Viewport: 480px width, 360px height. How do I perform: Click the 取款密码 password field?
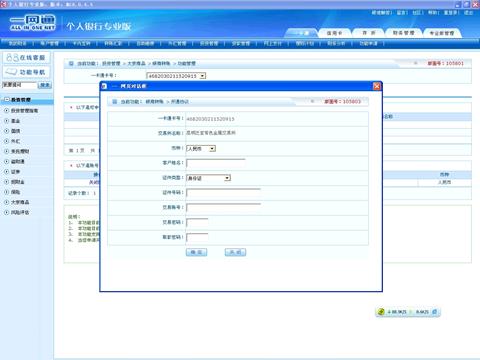click(x=197, y=237)
